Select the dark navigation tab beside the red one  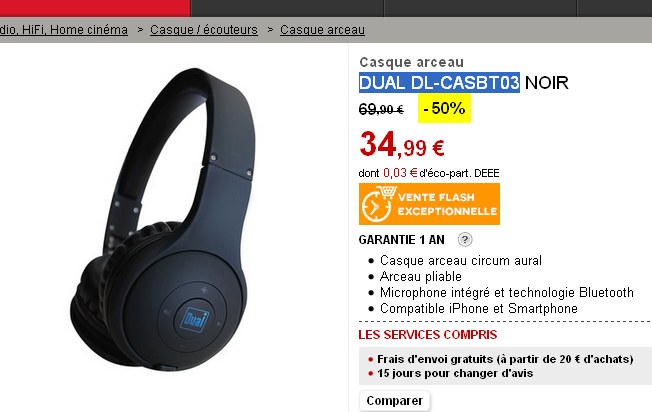click(x=287, y=8)
